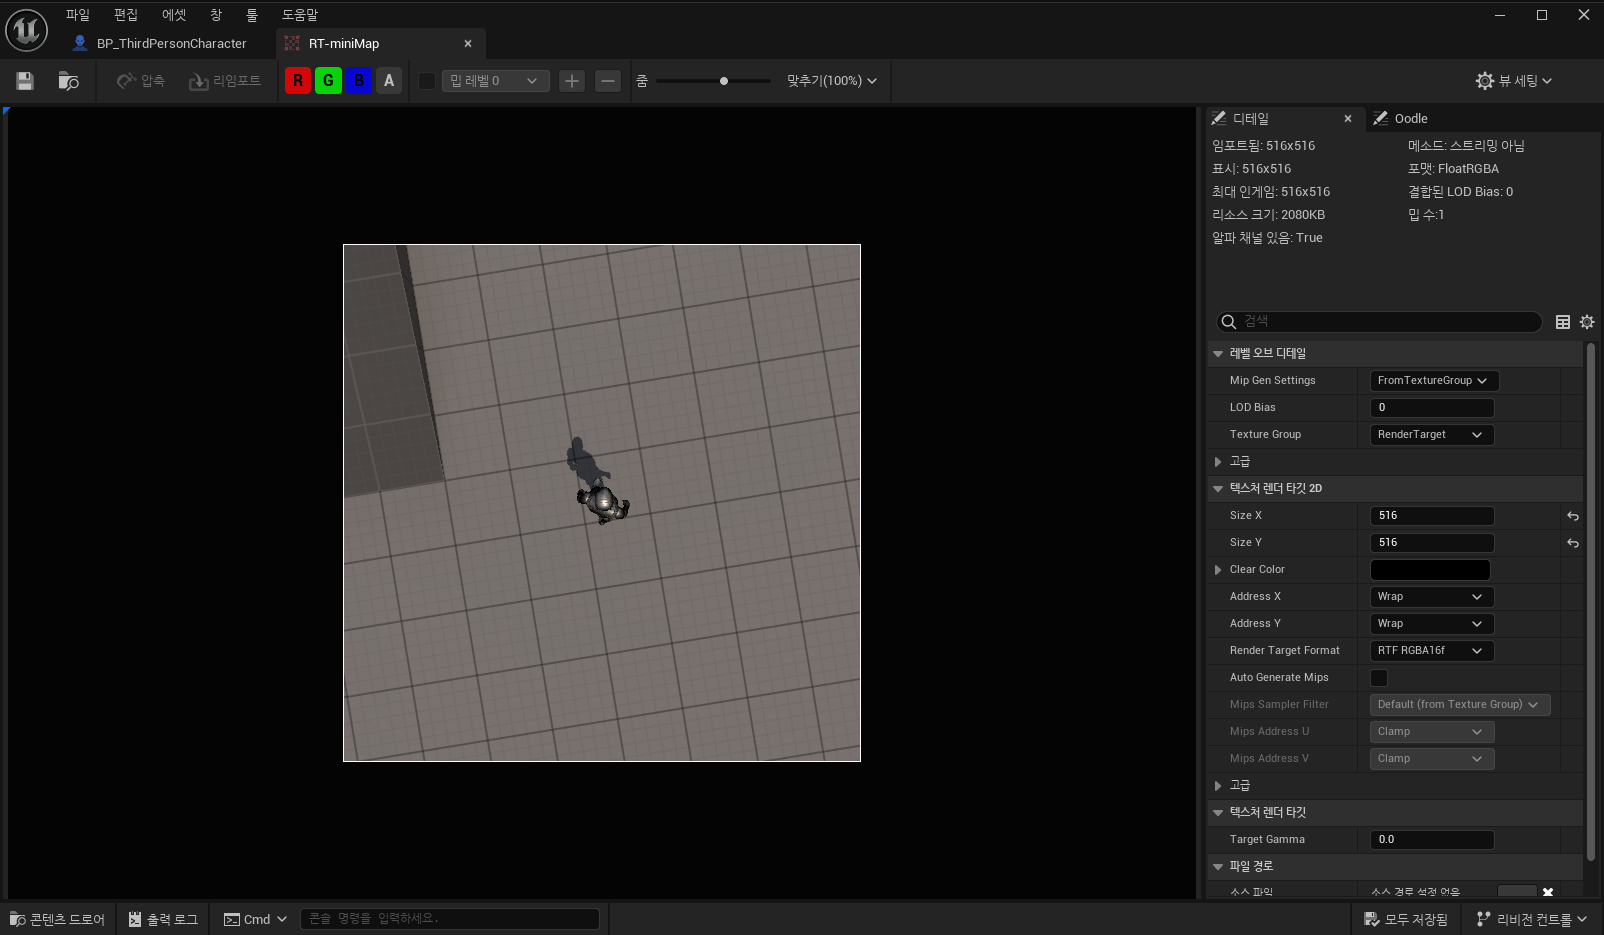Open the 콘텐츠 드로어 content drawer

point(57,919)
